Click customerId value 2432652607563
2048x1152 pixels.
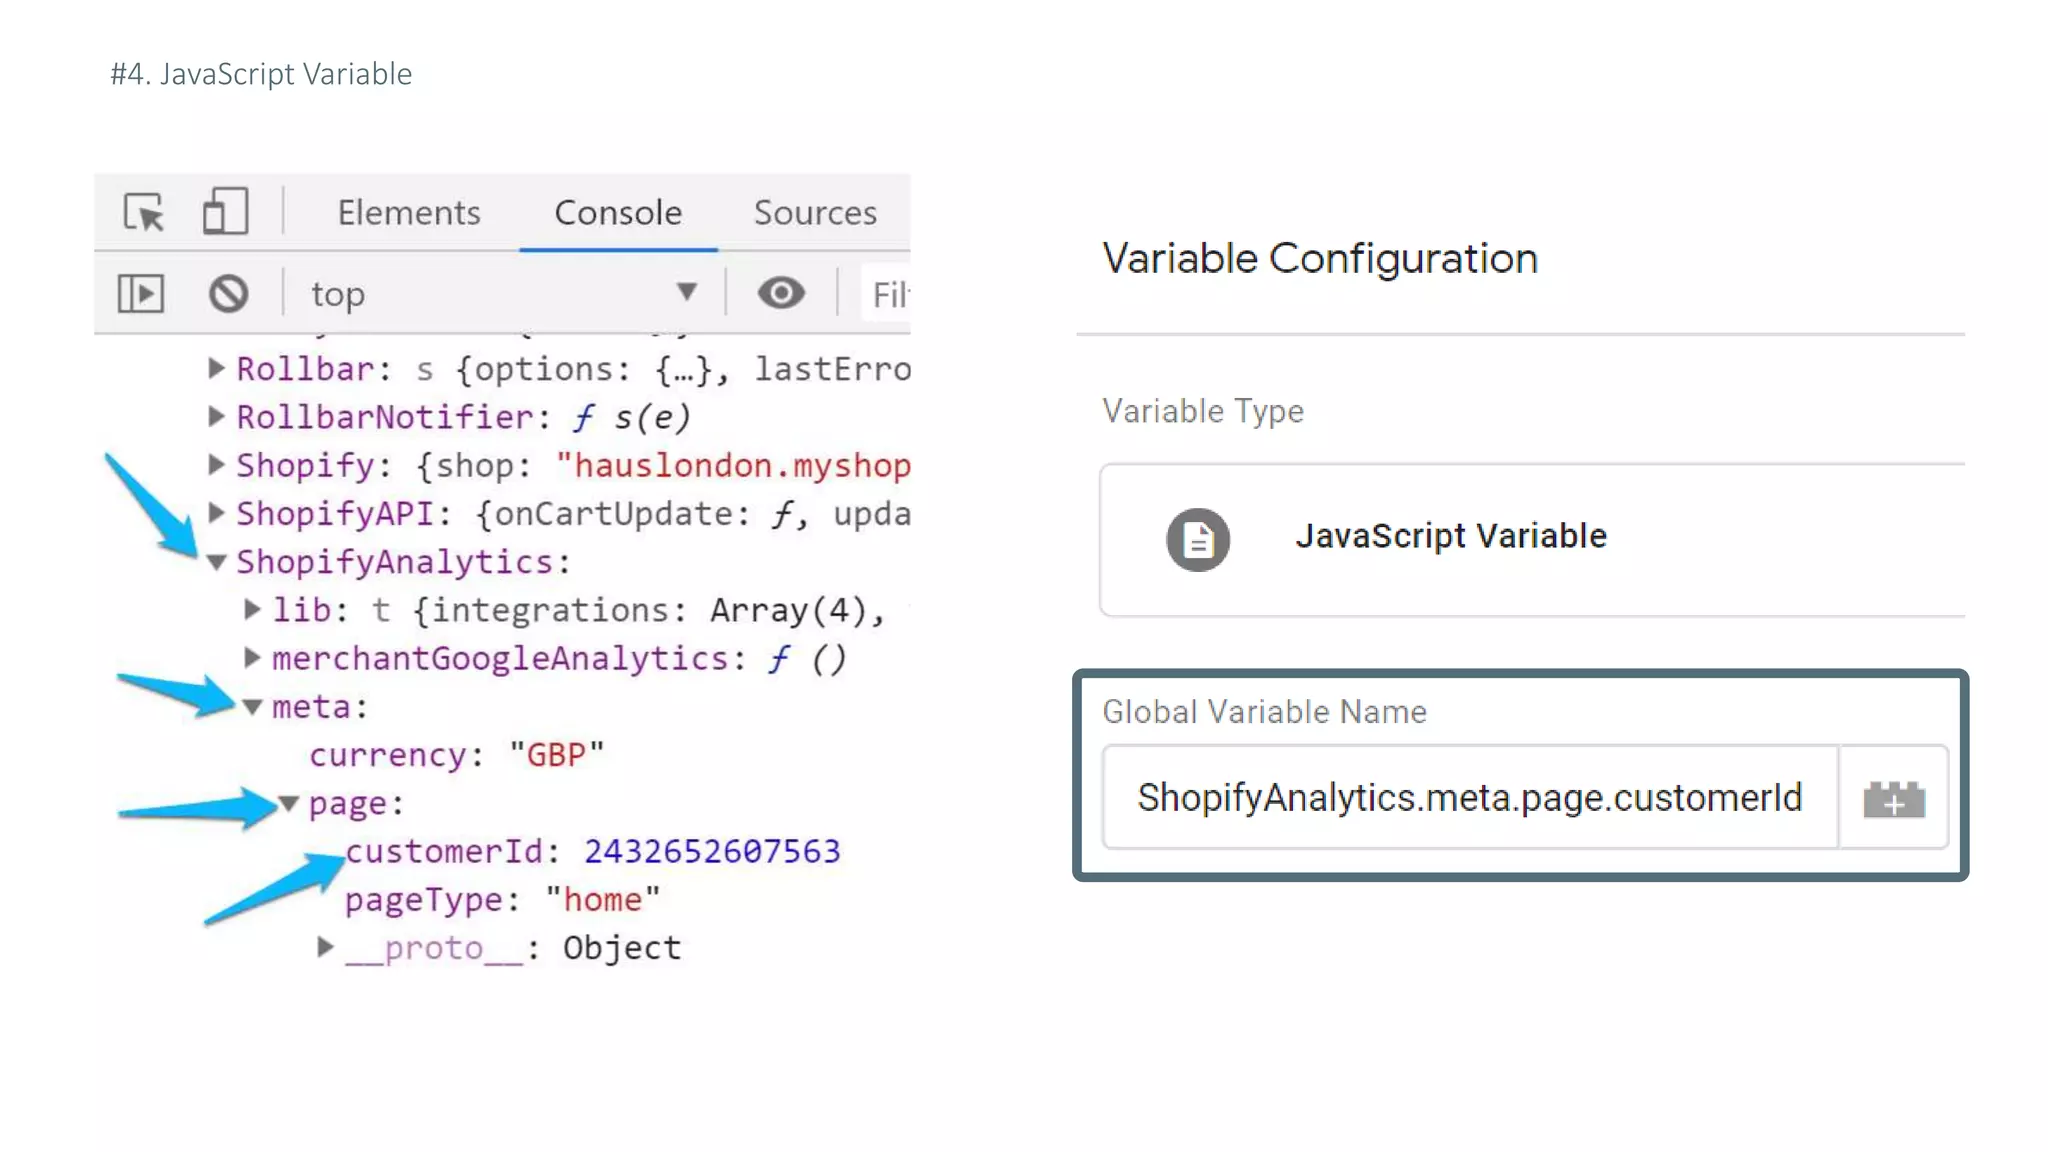pos(712,851)
